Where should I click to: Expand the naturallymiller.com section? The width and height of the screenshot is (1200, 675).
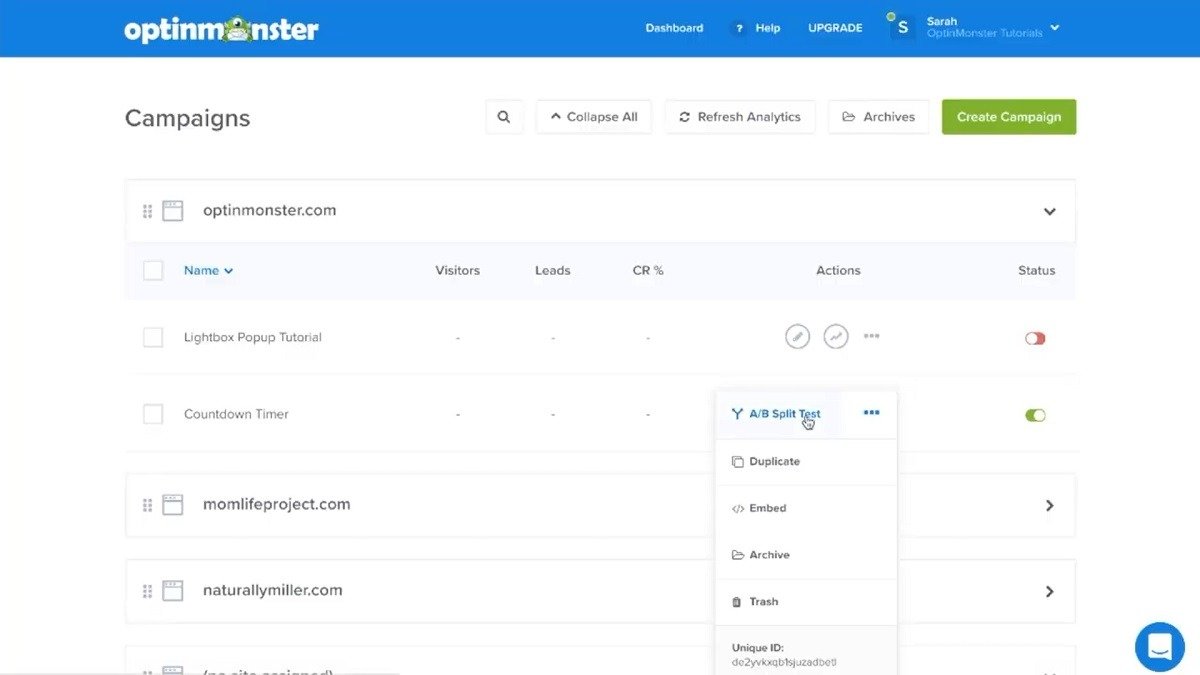tap(1049, 591)
